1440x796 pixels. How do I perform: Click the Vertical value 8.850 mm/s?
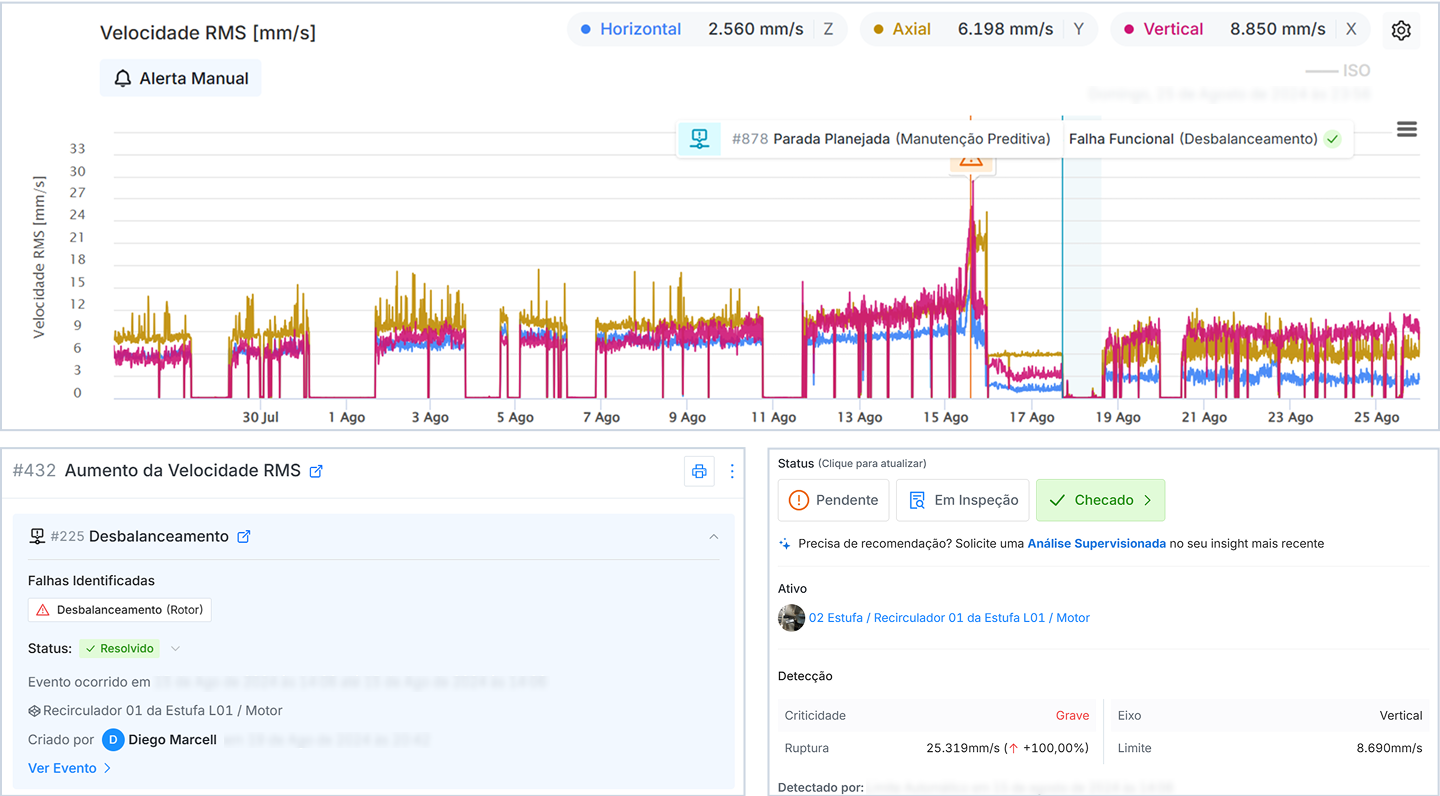[x=1278, y=29]
